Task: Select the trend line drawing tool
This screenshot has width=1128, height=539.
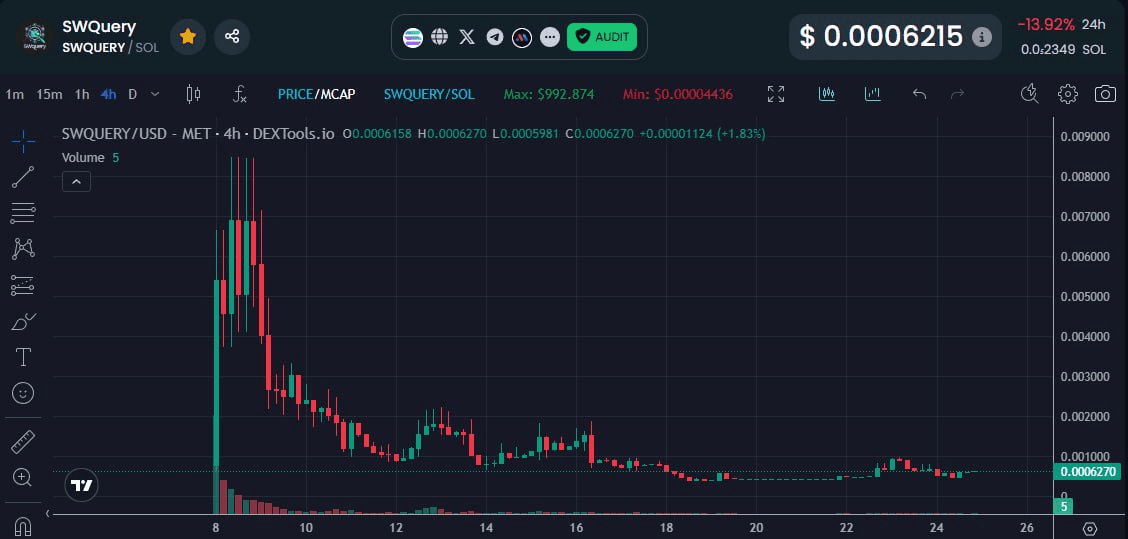Action: click(23, 177)
